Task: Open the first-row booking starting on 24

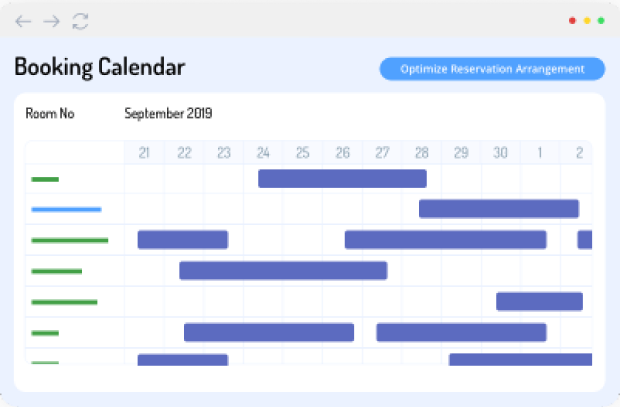Action: 342,179
